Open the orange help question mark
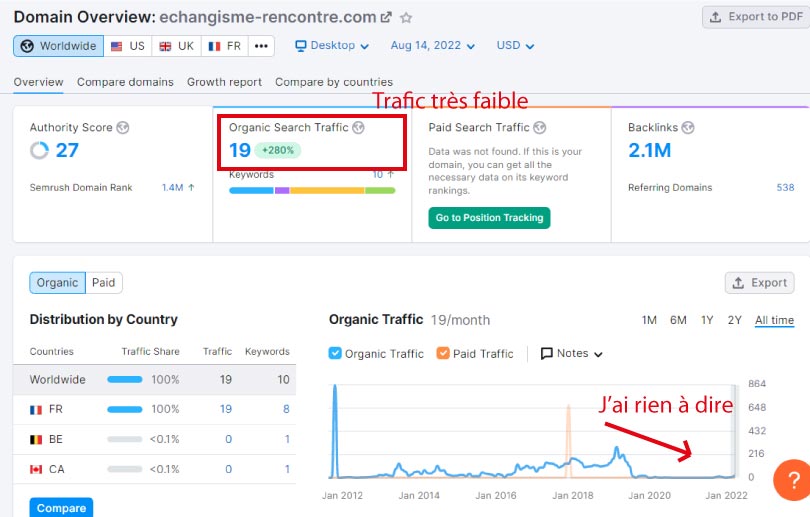 (x=793, y=480)
